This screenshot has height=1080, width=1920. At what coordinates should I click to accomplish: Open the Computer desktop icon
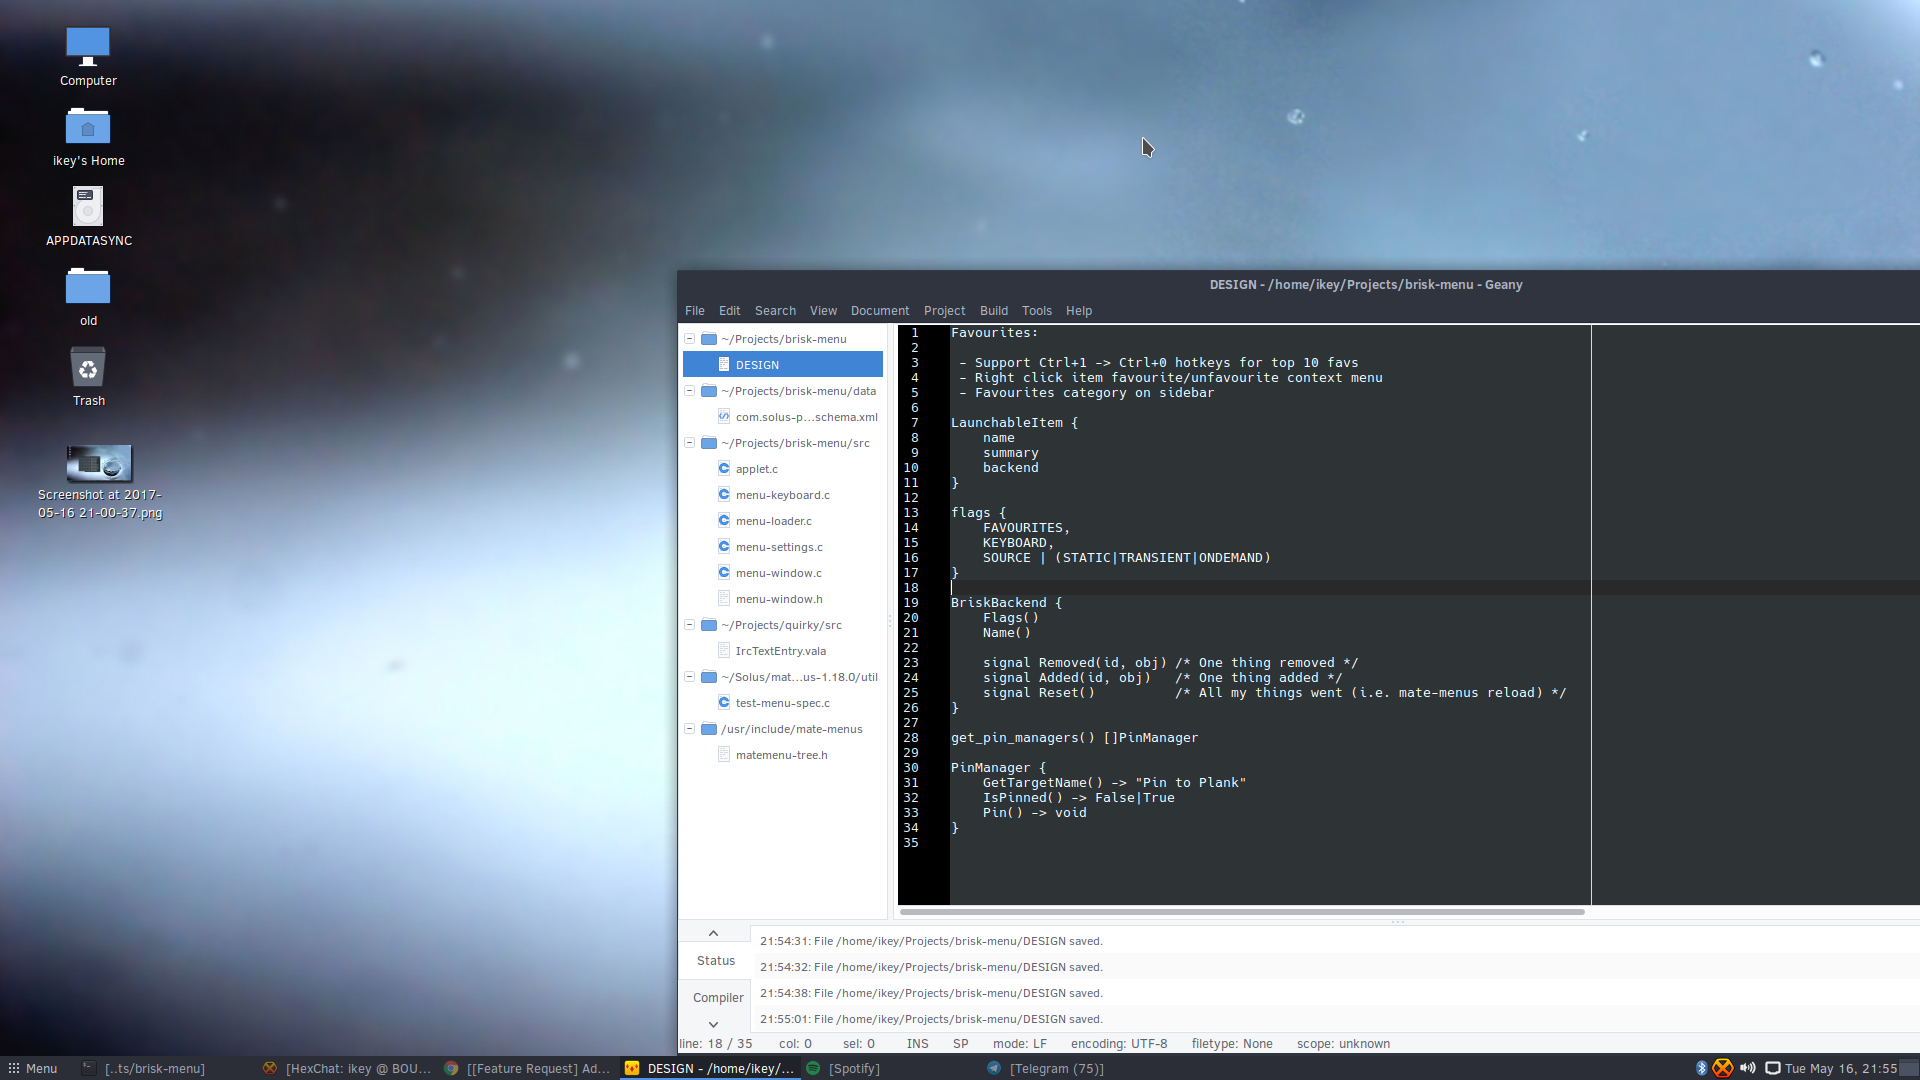(88, 57)
